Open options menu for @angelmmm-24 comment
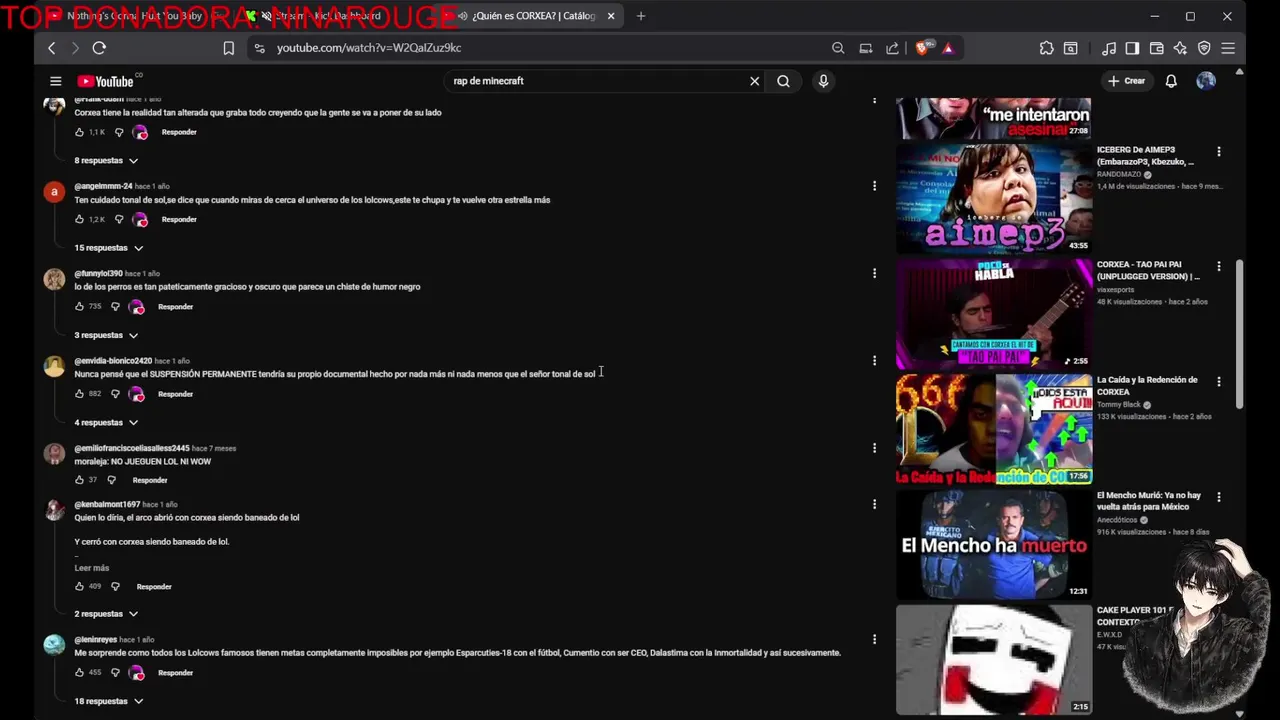Image resolution: width=1280 pixels, height=720 pixels. [x=874, y=186]
